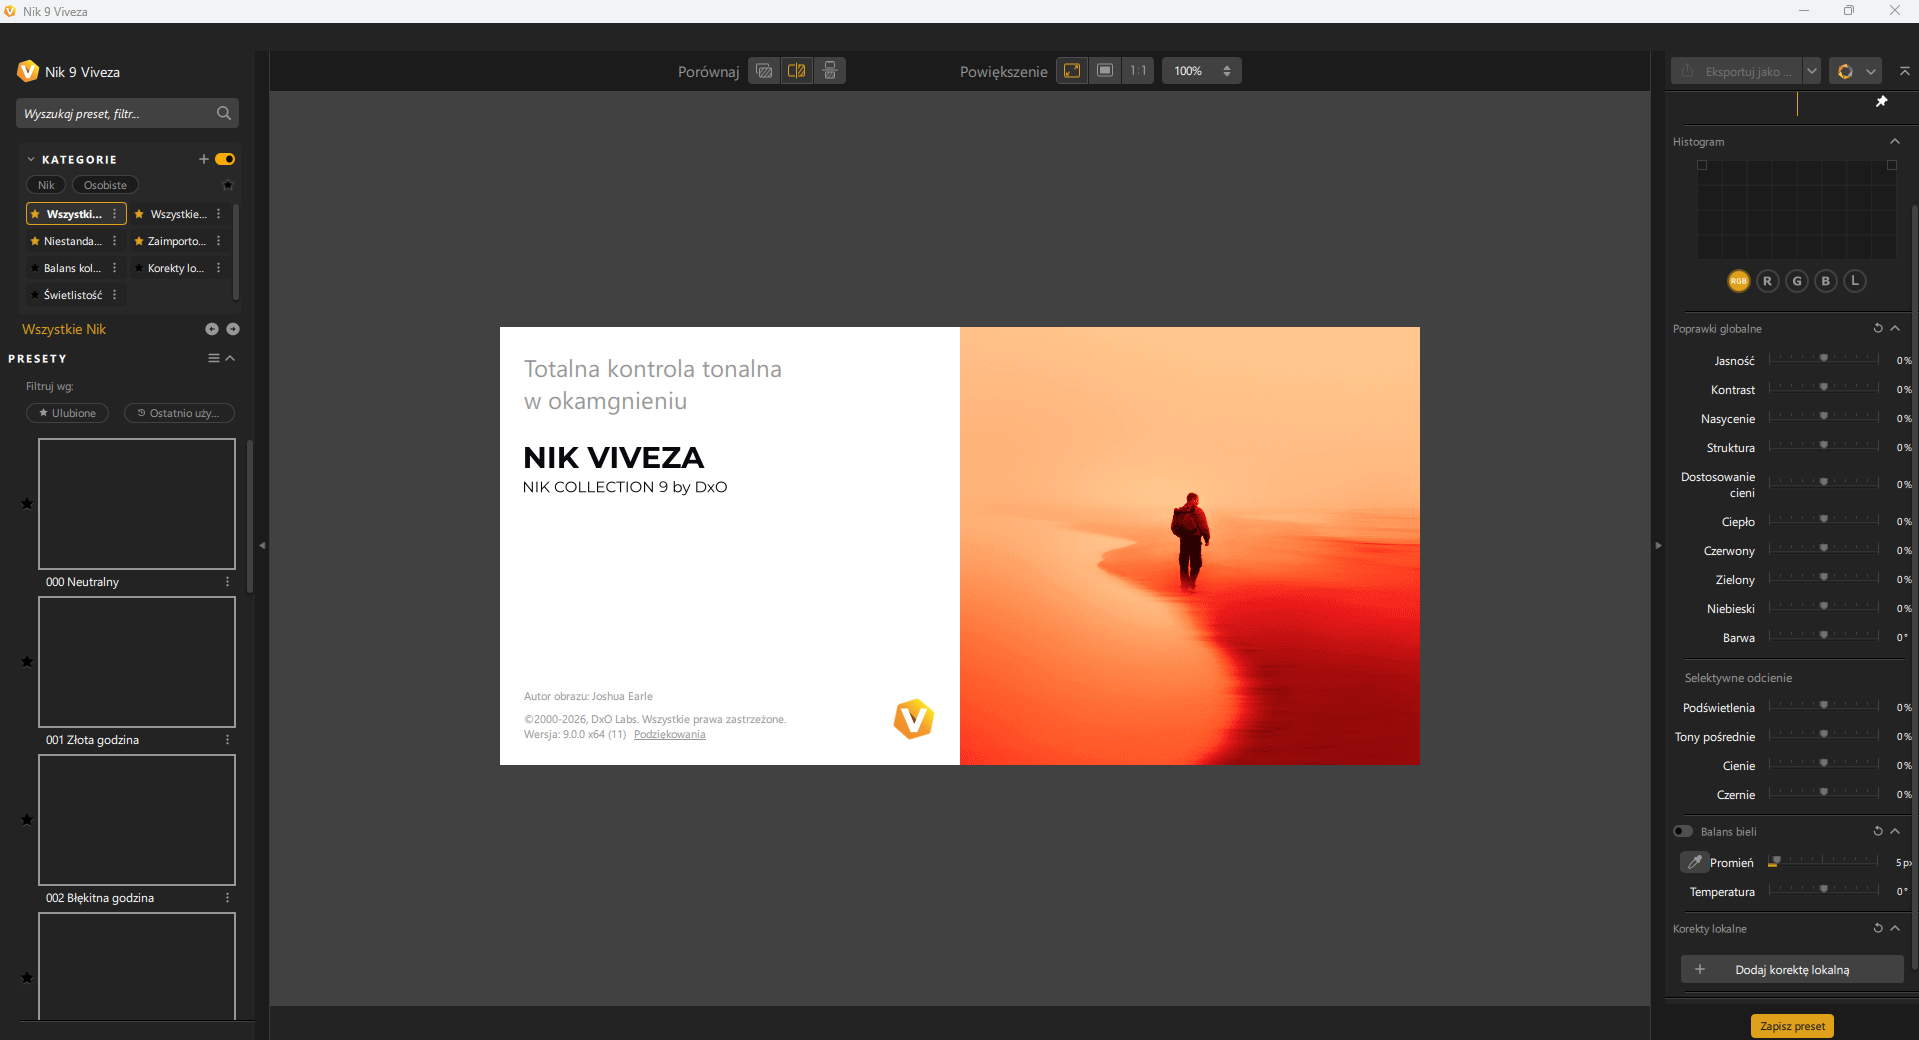The height and width of the screenshot is (1040, 1919).
Task: Go to next category with right arrow
Action: 233,329
